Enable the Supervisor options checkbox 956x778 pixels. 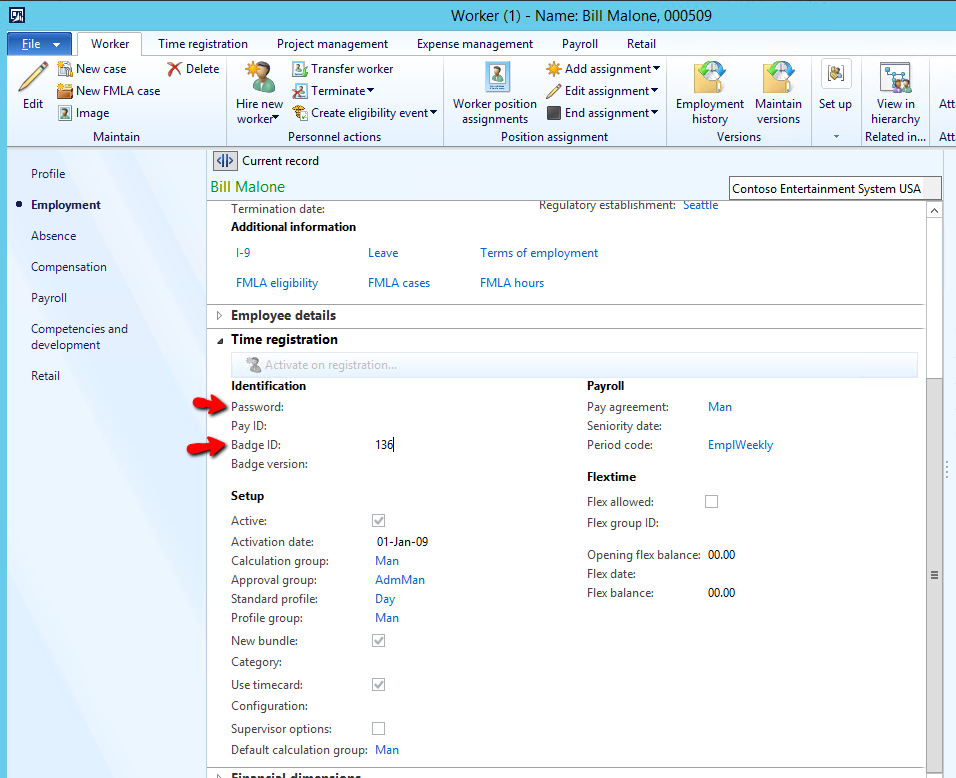tap(378, 729)
